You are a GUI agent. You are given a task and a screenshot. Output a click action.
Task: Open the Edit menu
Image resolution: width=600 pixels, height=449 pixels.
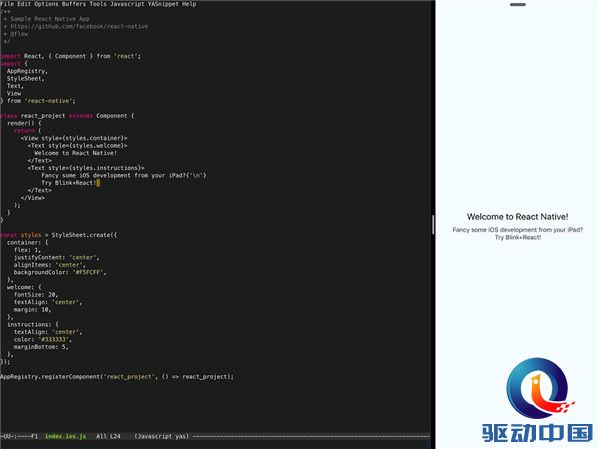click(x=25, y=4)
